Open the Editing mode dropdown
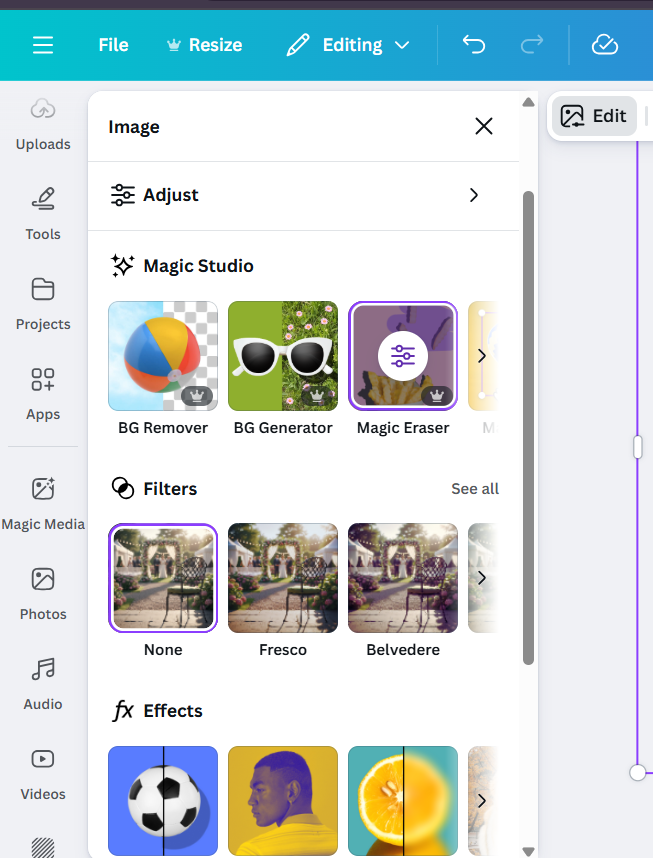 348,45
